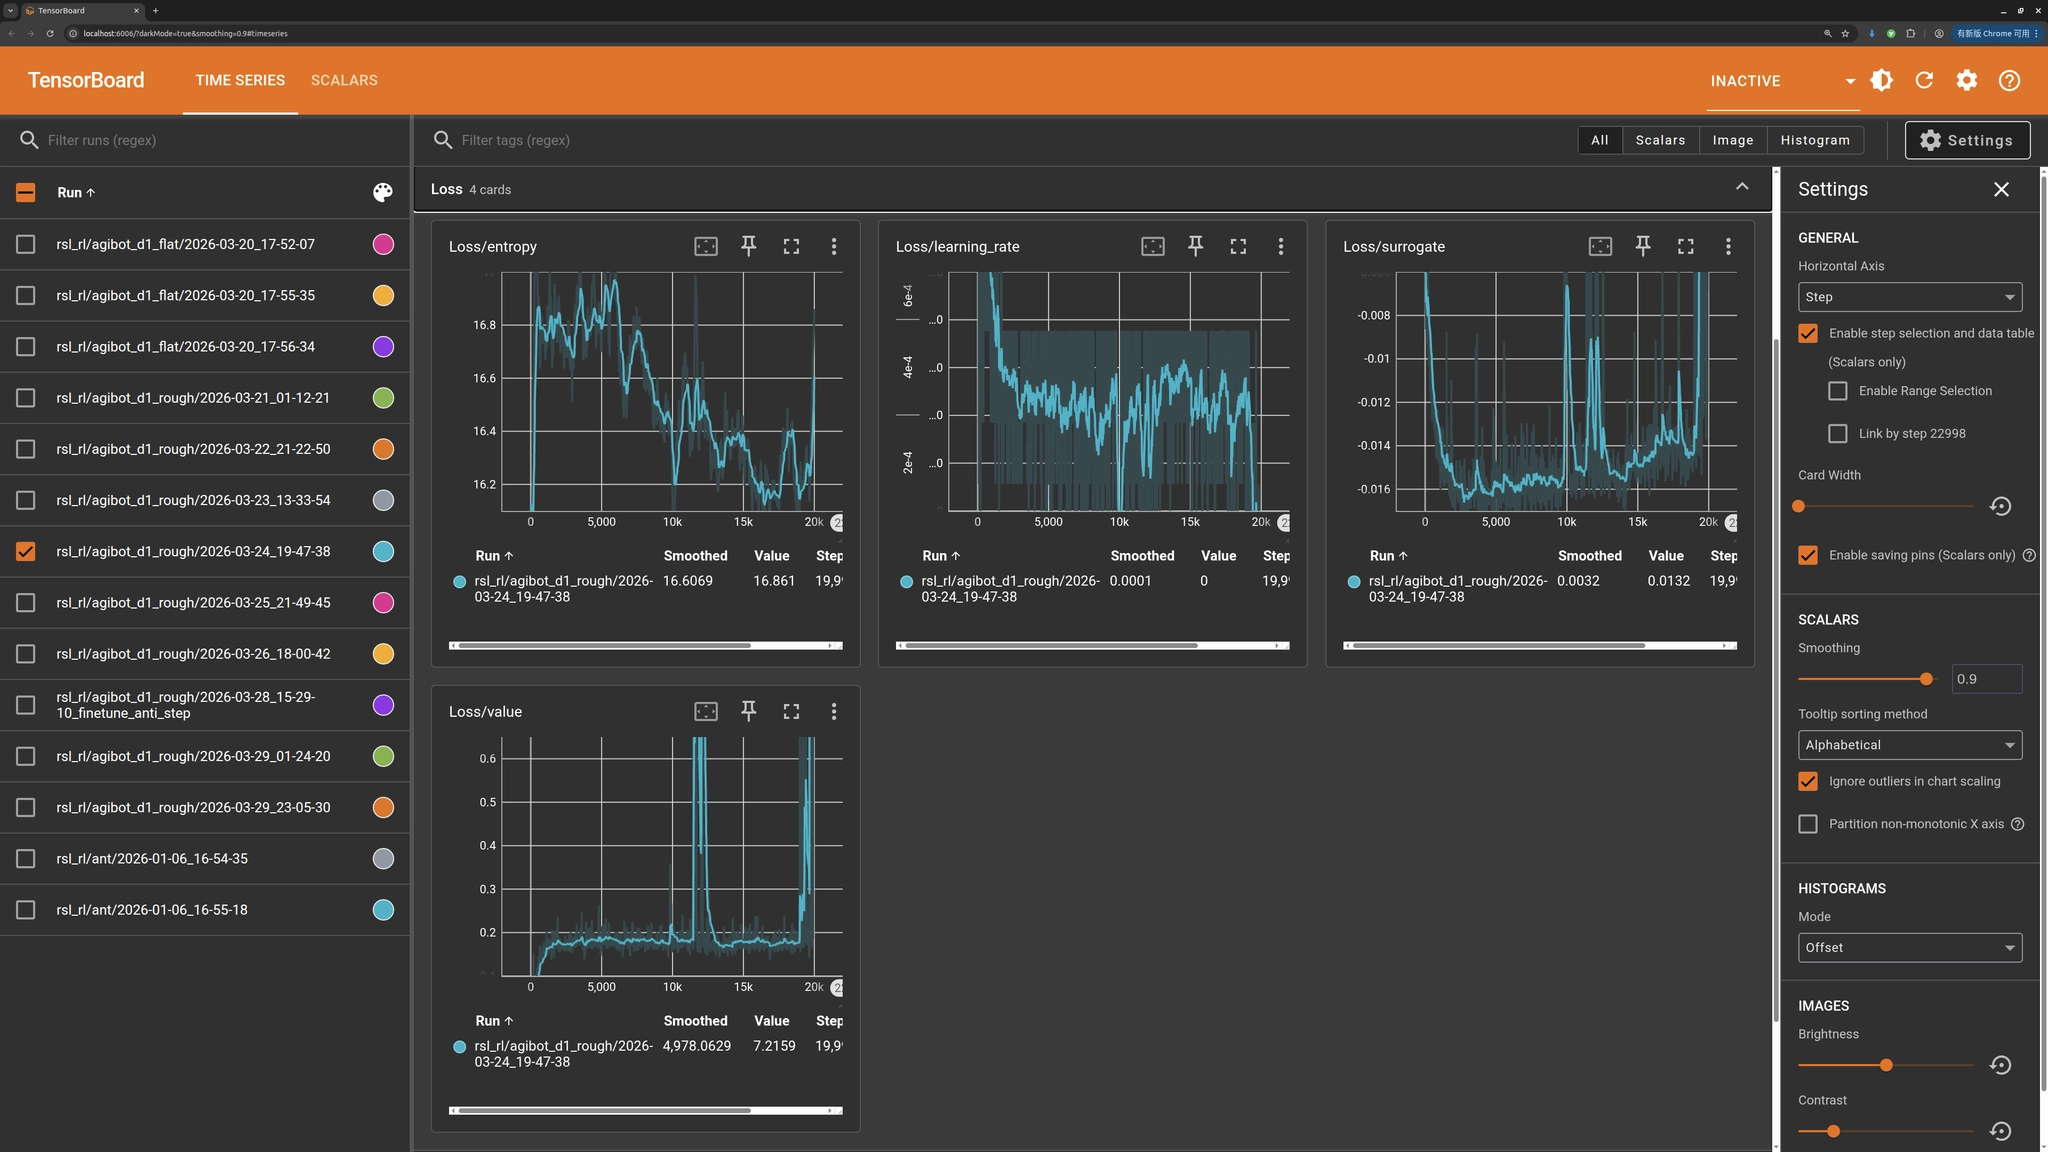
Task: Reset image Brightness to default
Action: click(x=2000, y=1065)
